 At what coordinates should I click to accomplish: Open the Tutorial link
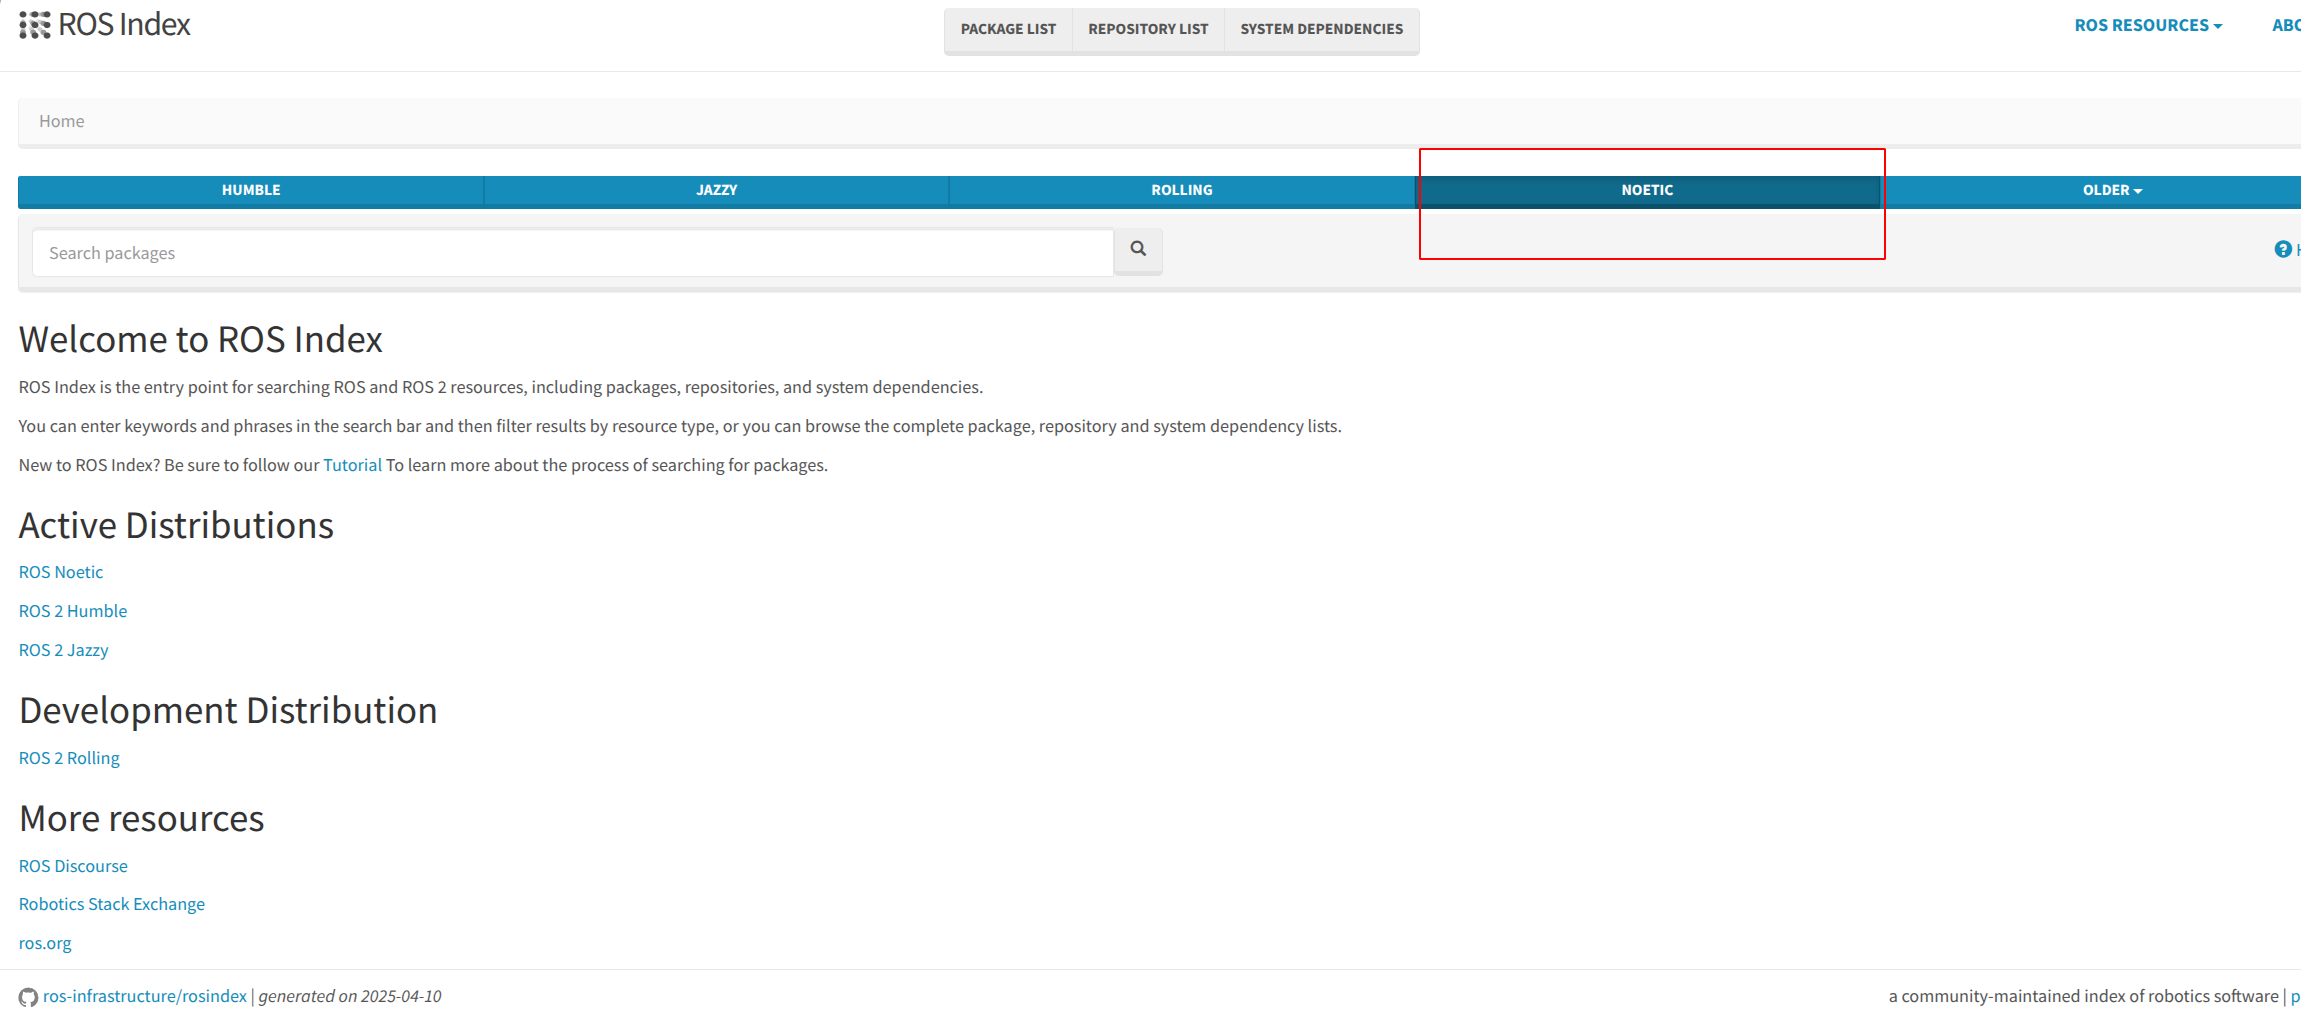pos(352,465)
